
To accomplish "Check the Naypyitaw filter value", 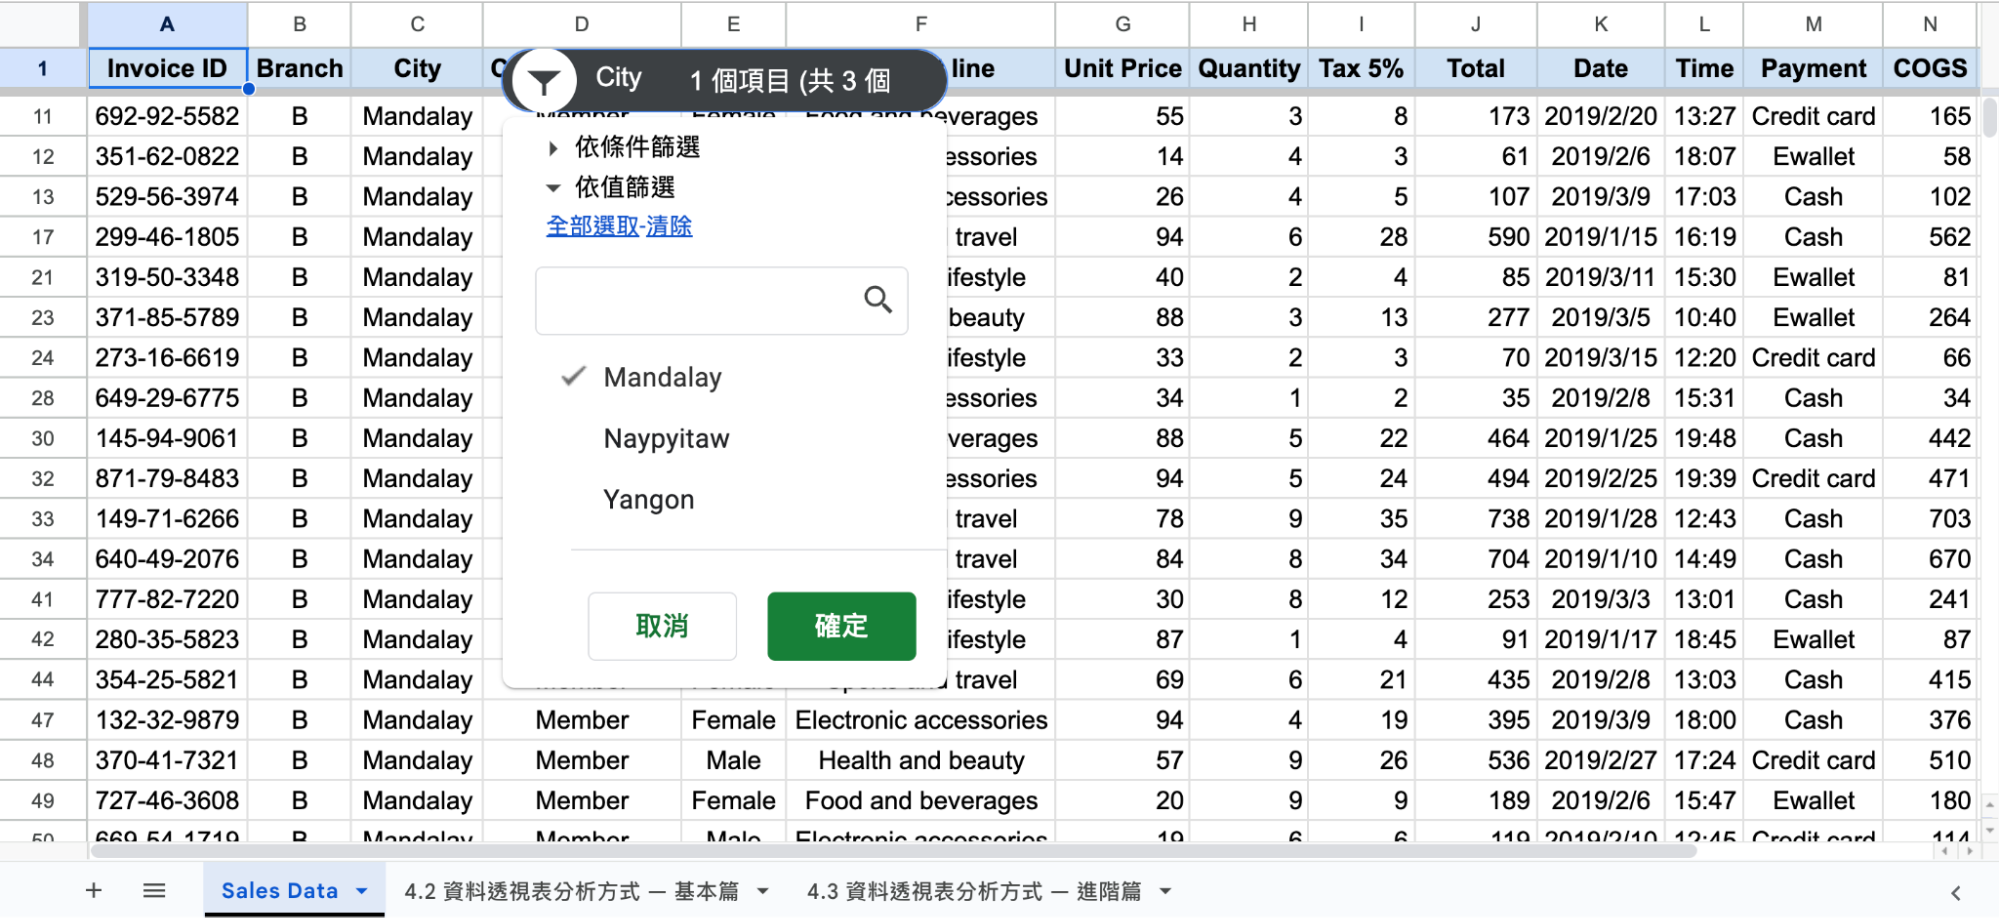I will (666, 438).
